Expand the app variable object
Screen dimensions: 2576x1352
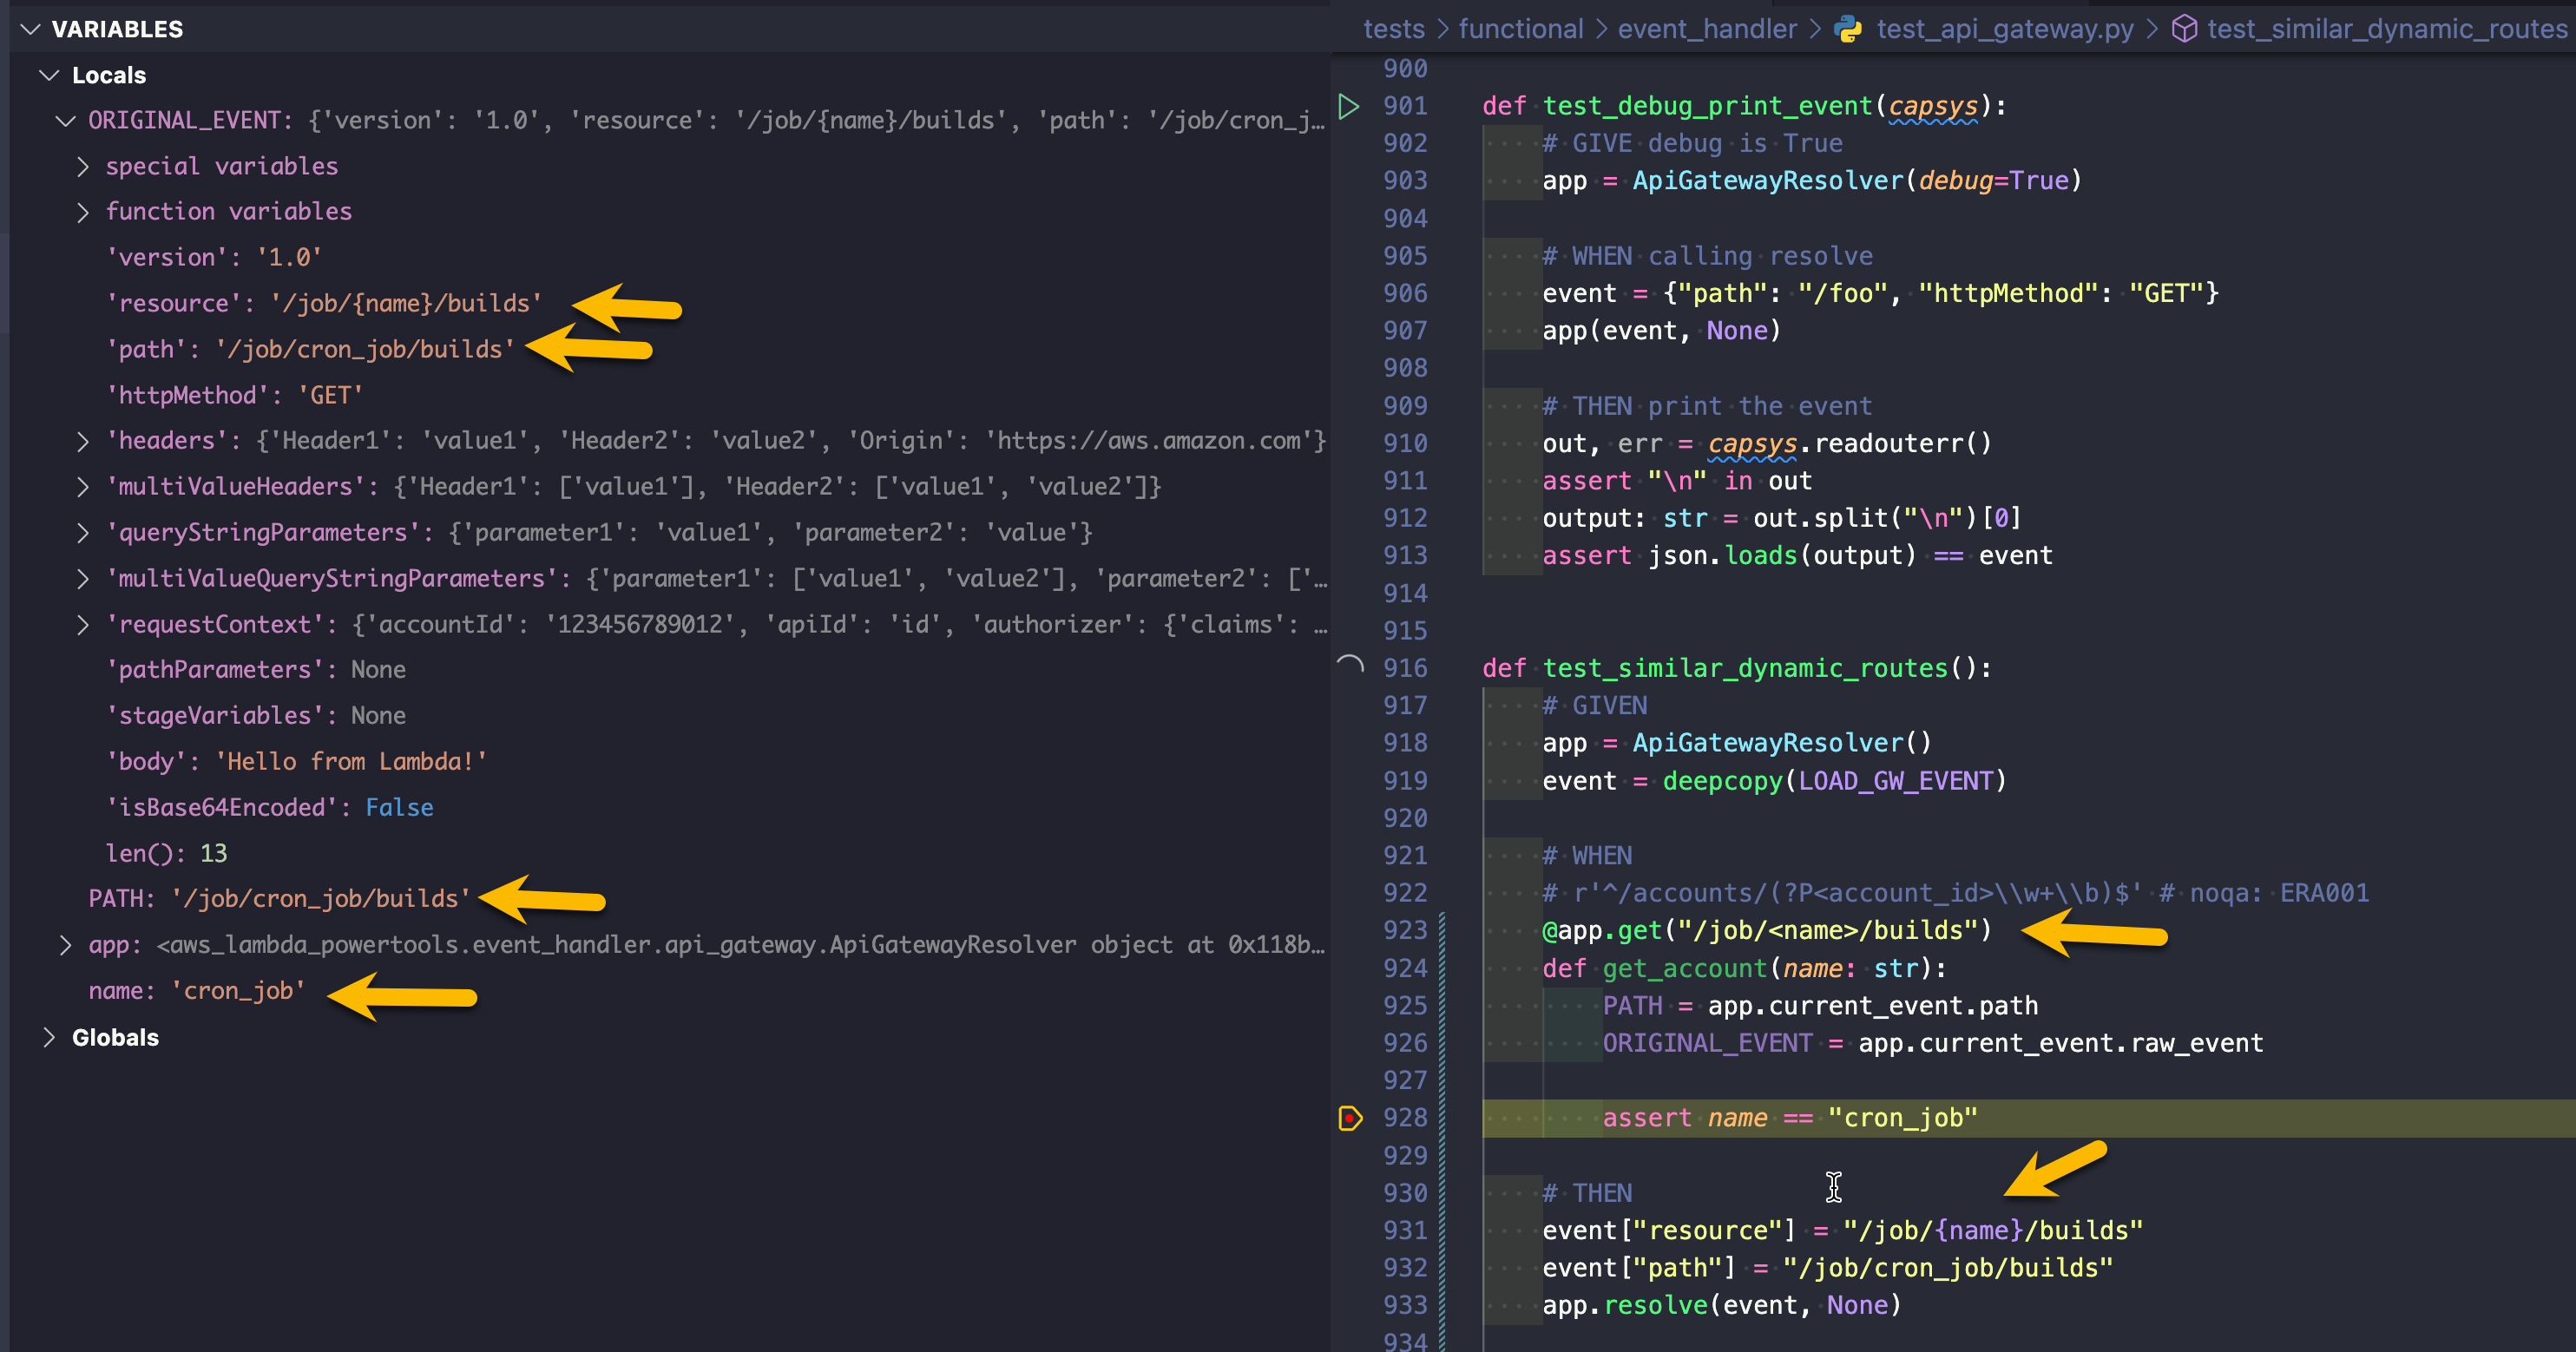point(66,944)
